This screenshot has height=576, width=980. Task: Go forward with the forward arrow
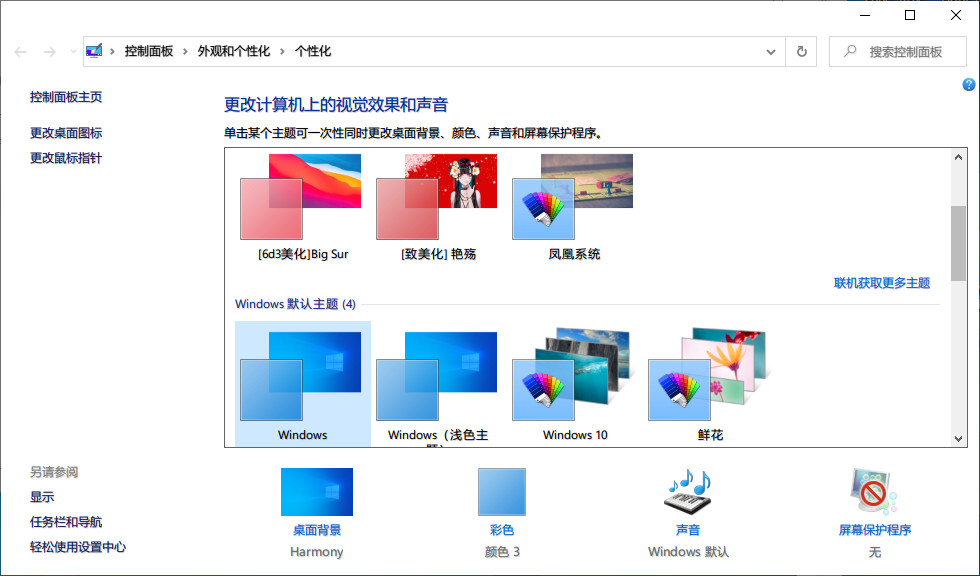49,52
